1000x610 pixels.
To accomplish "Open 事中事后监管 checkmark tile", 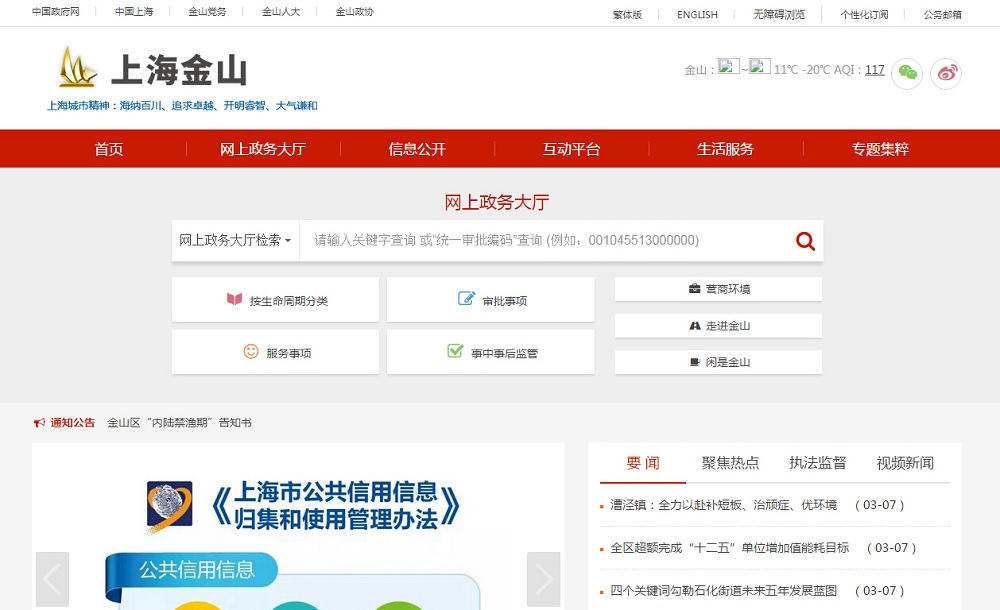I will pyautogui.click(x=490, y=352).
